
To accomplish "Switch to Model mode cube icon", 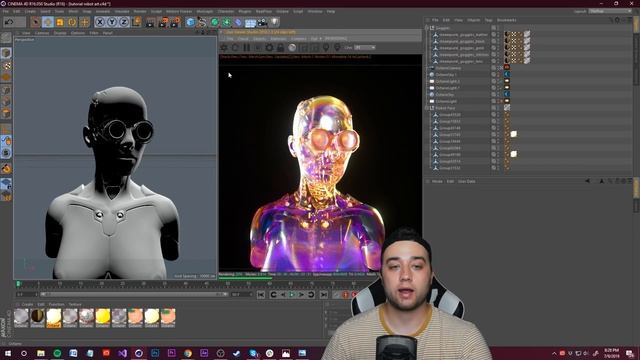I will coord(6,53).
